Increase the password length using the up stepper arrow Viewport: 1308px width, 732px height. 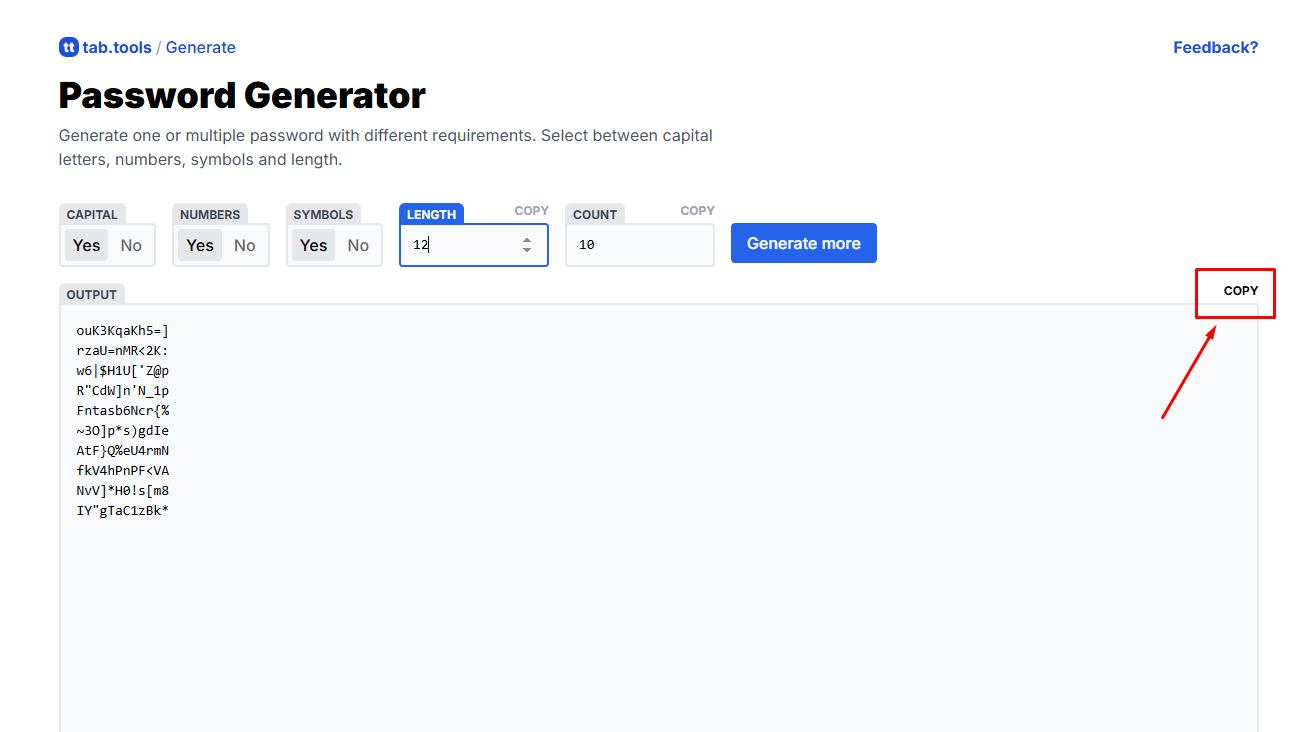point(527,239)
